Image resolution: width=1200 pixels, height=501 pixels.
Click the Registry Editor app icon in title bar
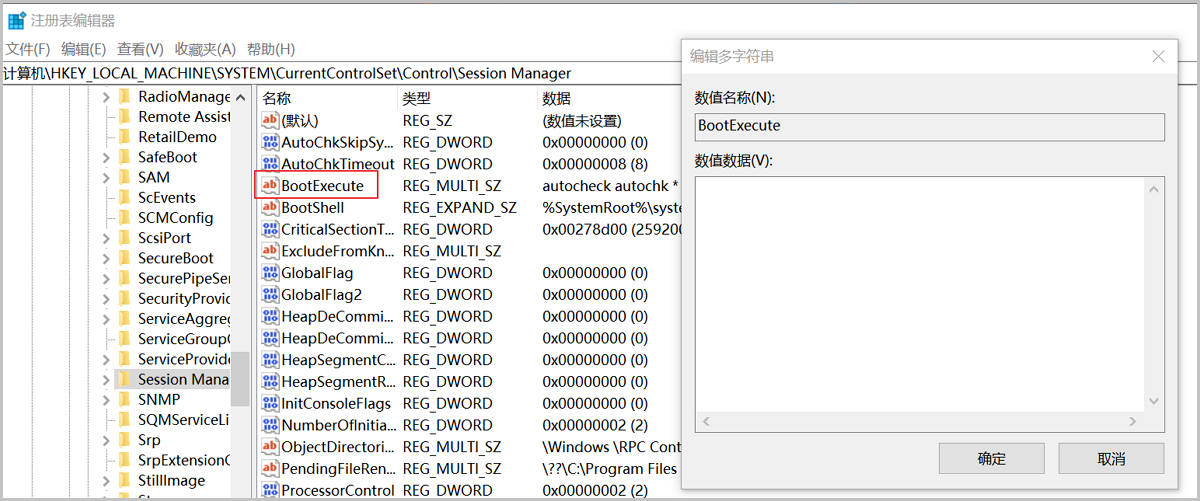pyautogui.click(x=16, y=20)
